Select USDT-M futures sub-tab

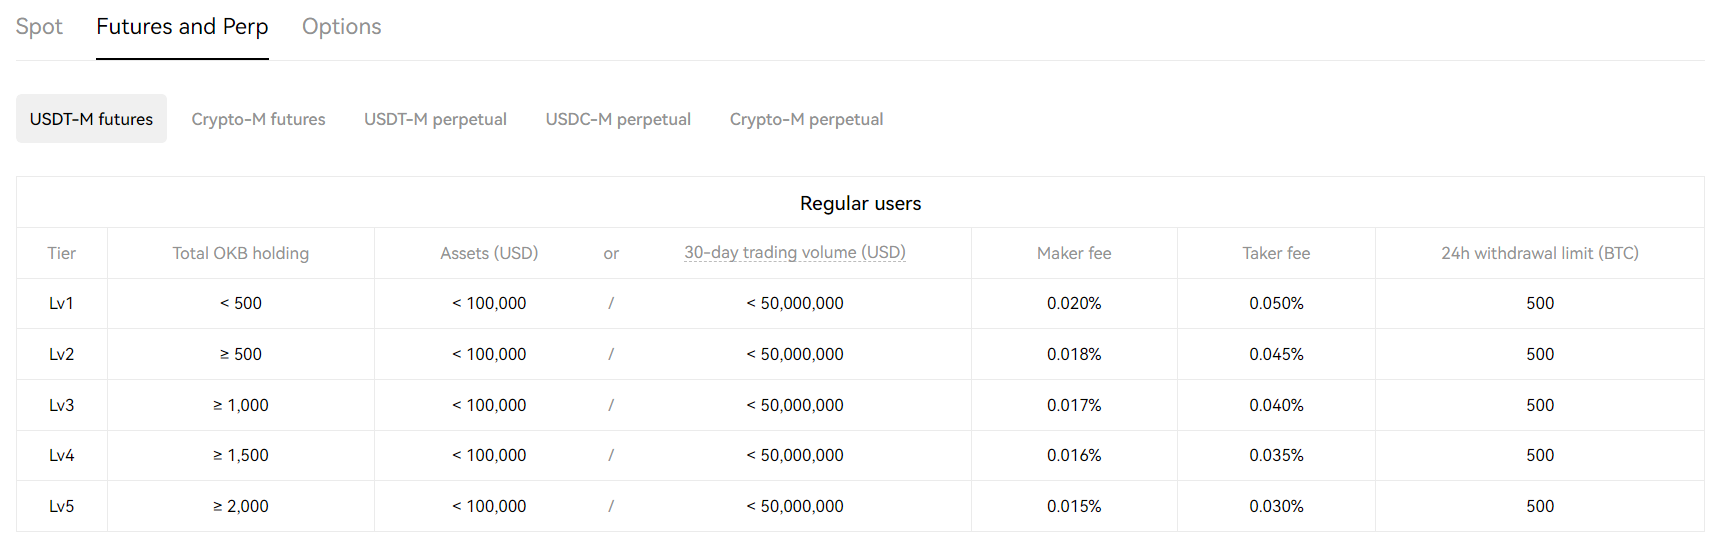pyautogui.click(x=91, y=119)
